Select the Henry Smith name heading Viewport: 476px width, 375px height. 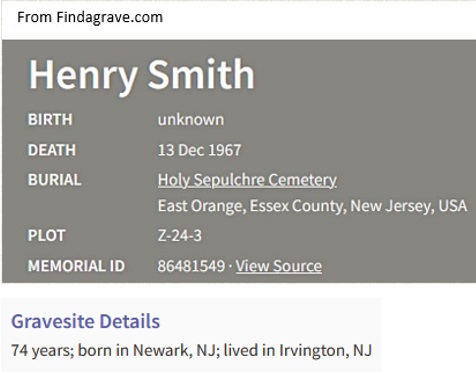(142, 75)
